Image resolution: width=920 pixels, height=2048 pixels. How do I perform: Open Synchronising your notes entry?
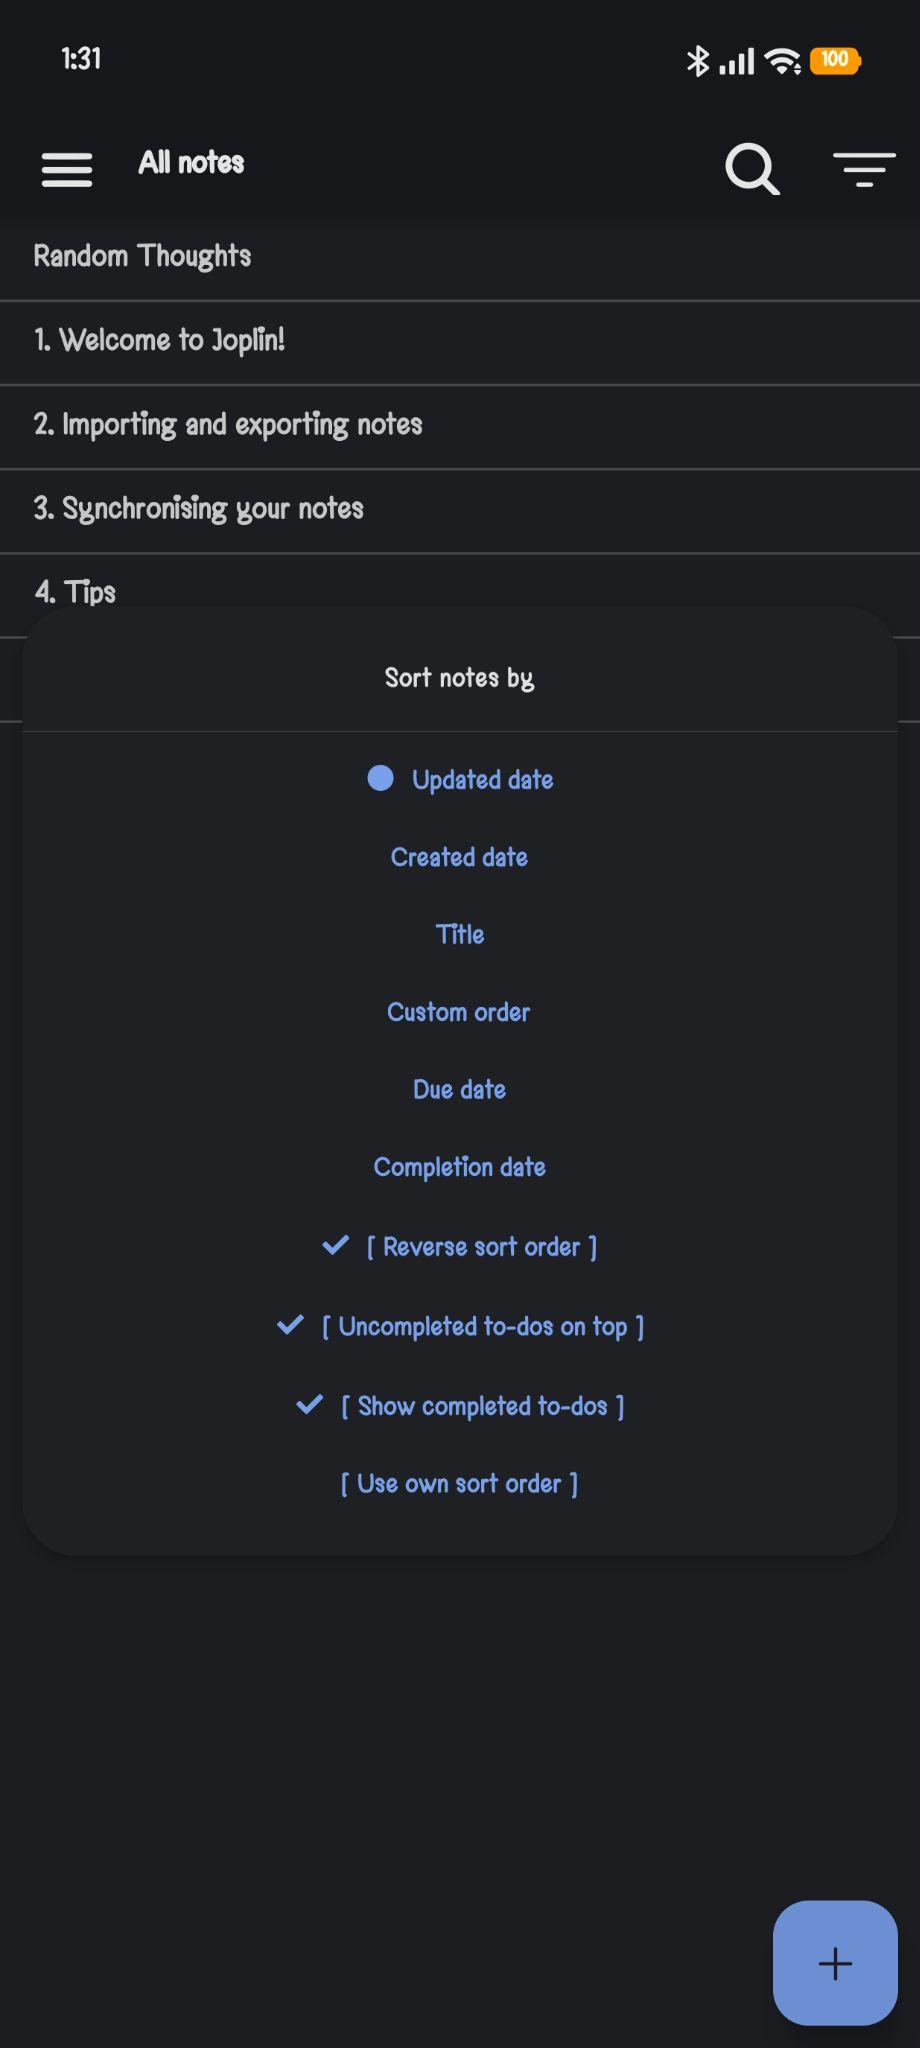(460, 510)
